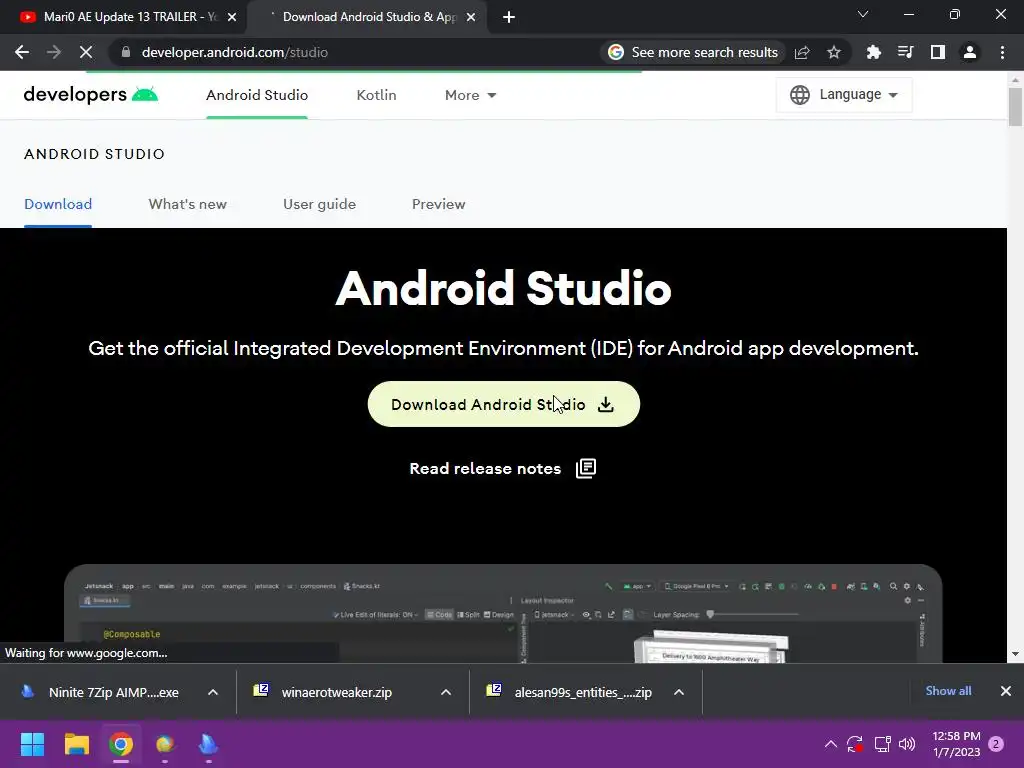Open a new browser tab
1024x768 pixels.
[x=509, y=17]
